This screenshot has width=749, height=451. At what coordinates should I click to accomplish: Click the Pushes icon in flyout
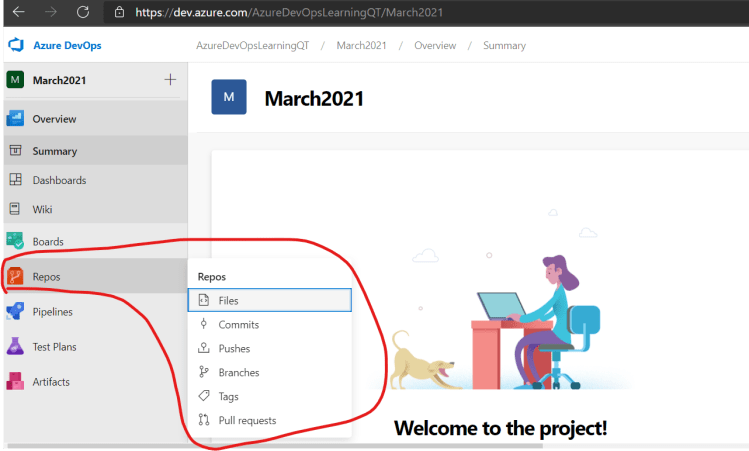click(204, 348)
